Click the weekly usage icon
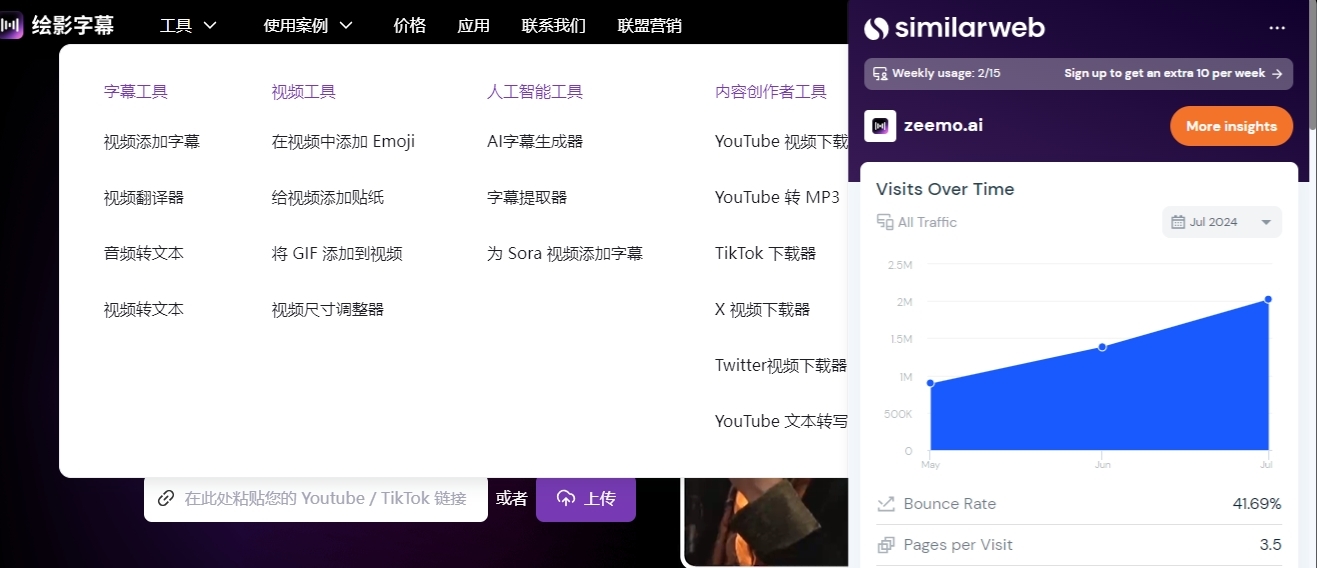 [x=880, y=73]
